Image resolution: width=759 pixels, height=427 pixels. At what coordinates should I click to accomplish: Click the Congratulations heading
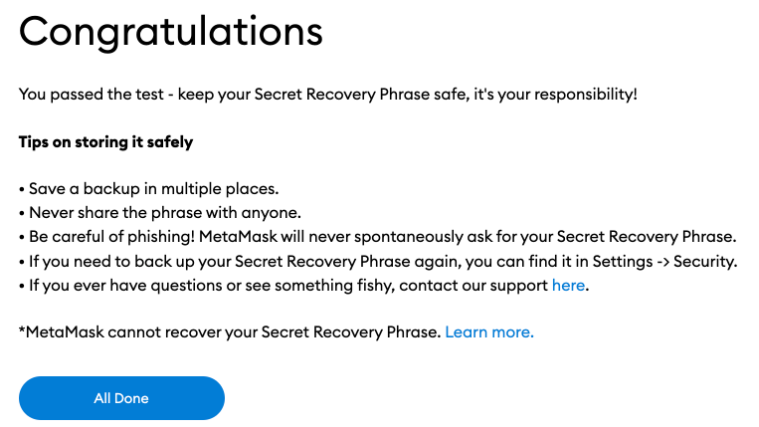tap(171, 33)
